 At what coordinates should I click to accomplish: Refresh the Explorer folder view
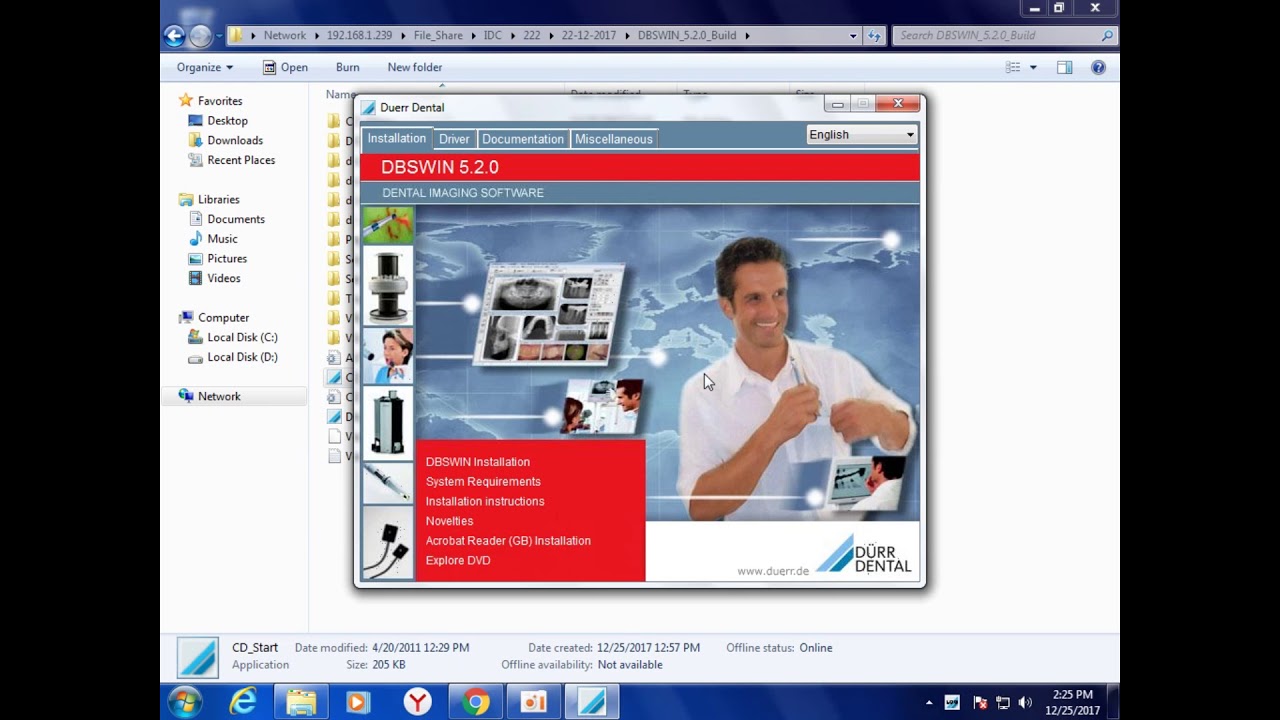(x=874, y=35)
